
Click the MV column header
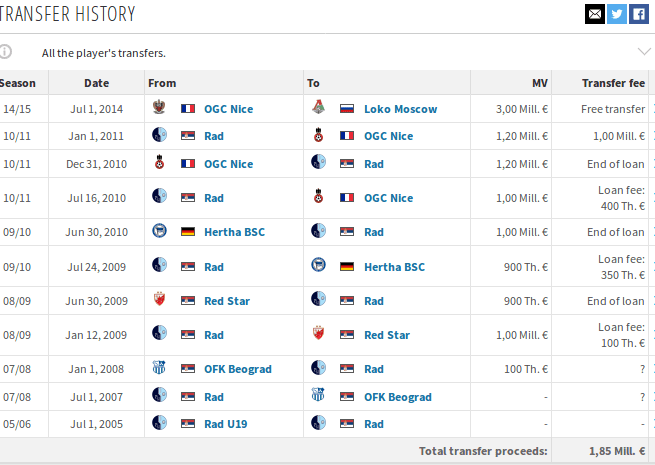pos(540,83)
